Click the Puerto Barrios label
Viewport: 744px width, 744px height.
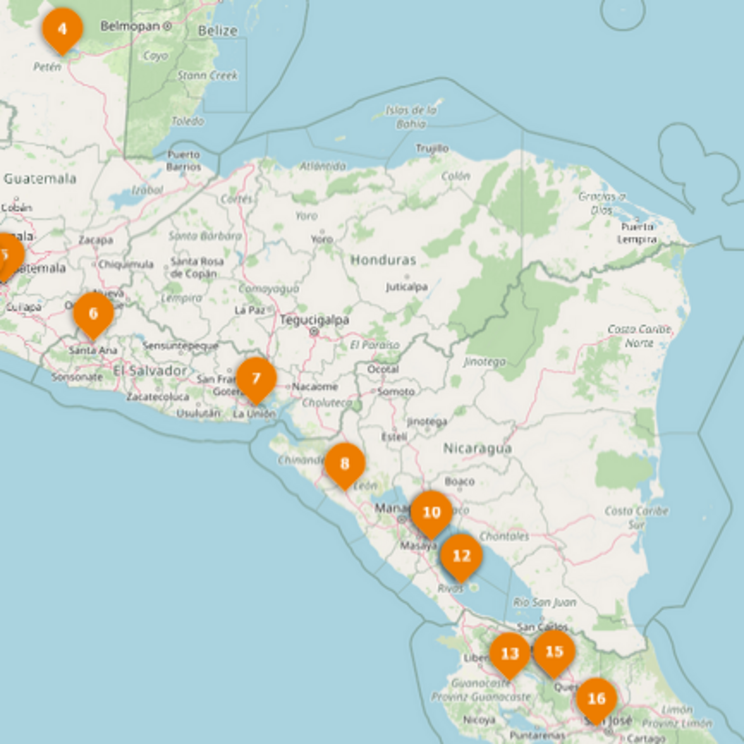(184, 160)
